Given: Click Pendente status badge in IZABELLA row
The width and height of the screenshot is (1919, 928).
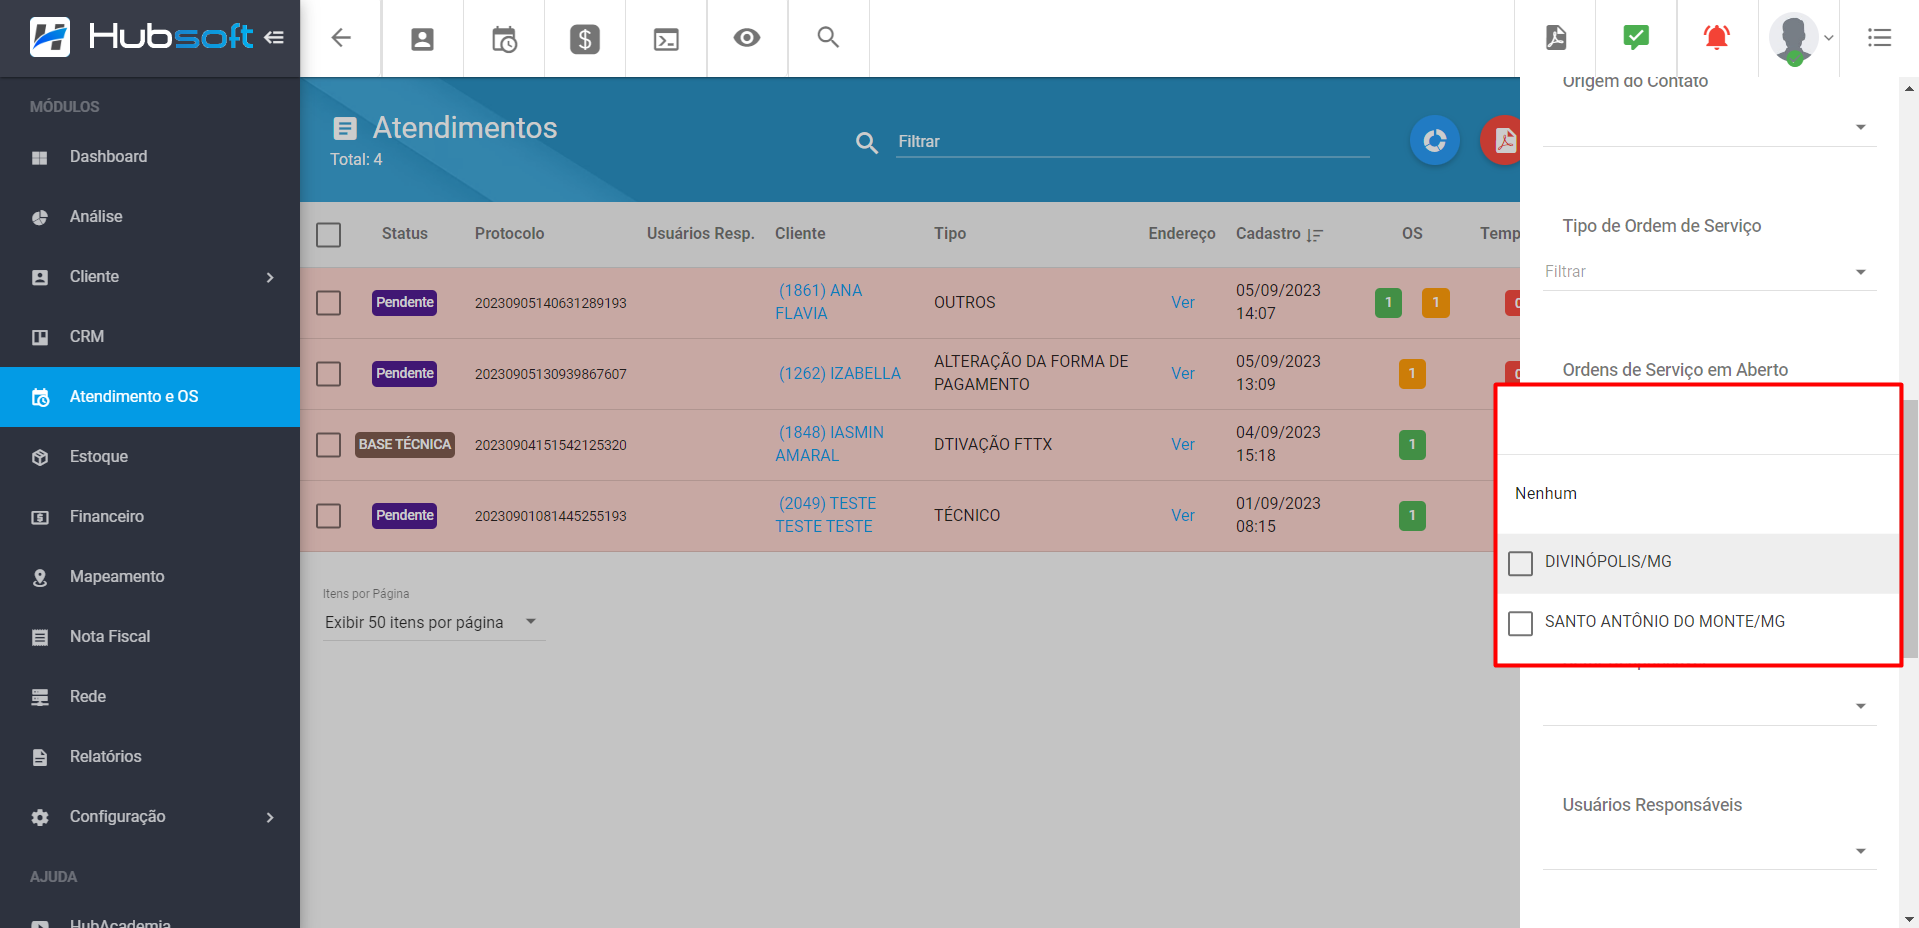Looking at the screenshot, I should pyautogui.click(x=405, y=374).
